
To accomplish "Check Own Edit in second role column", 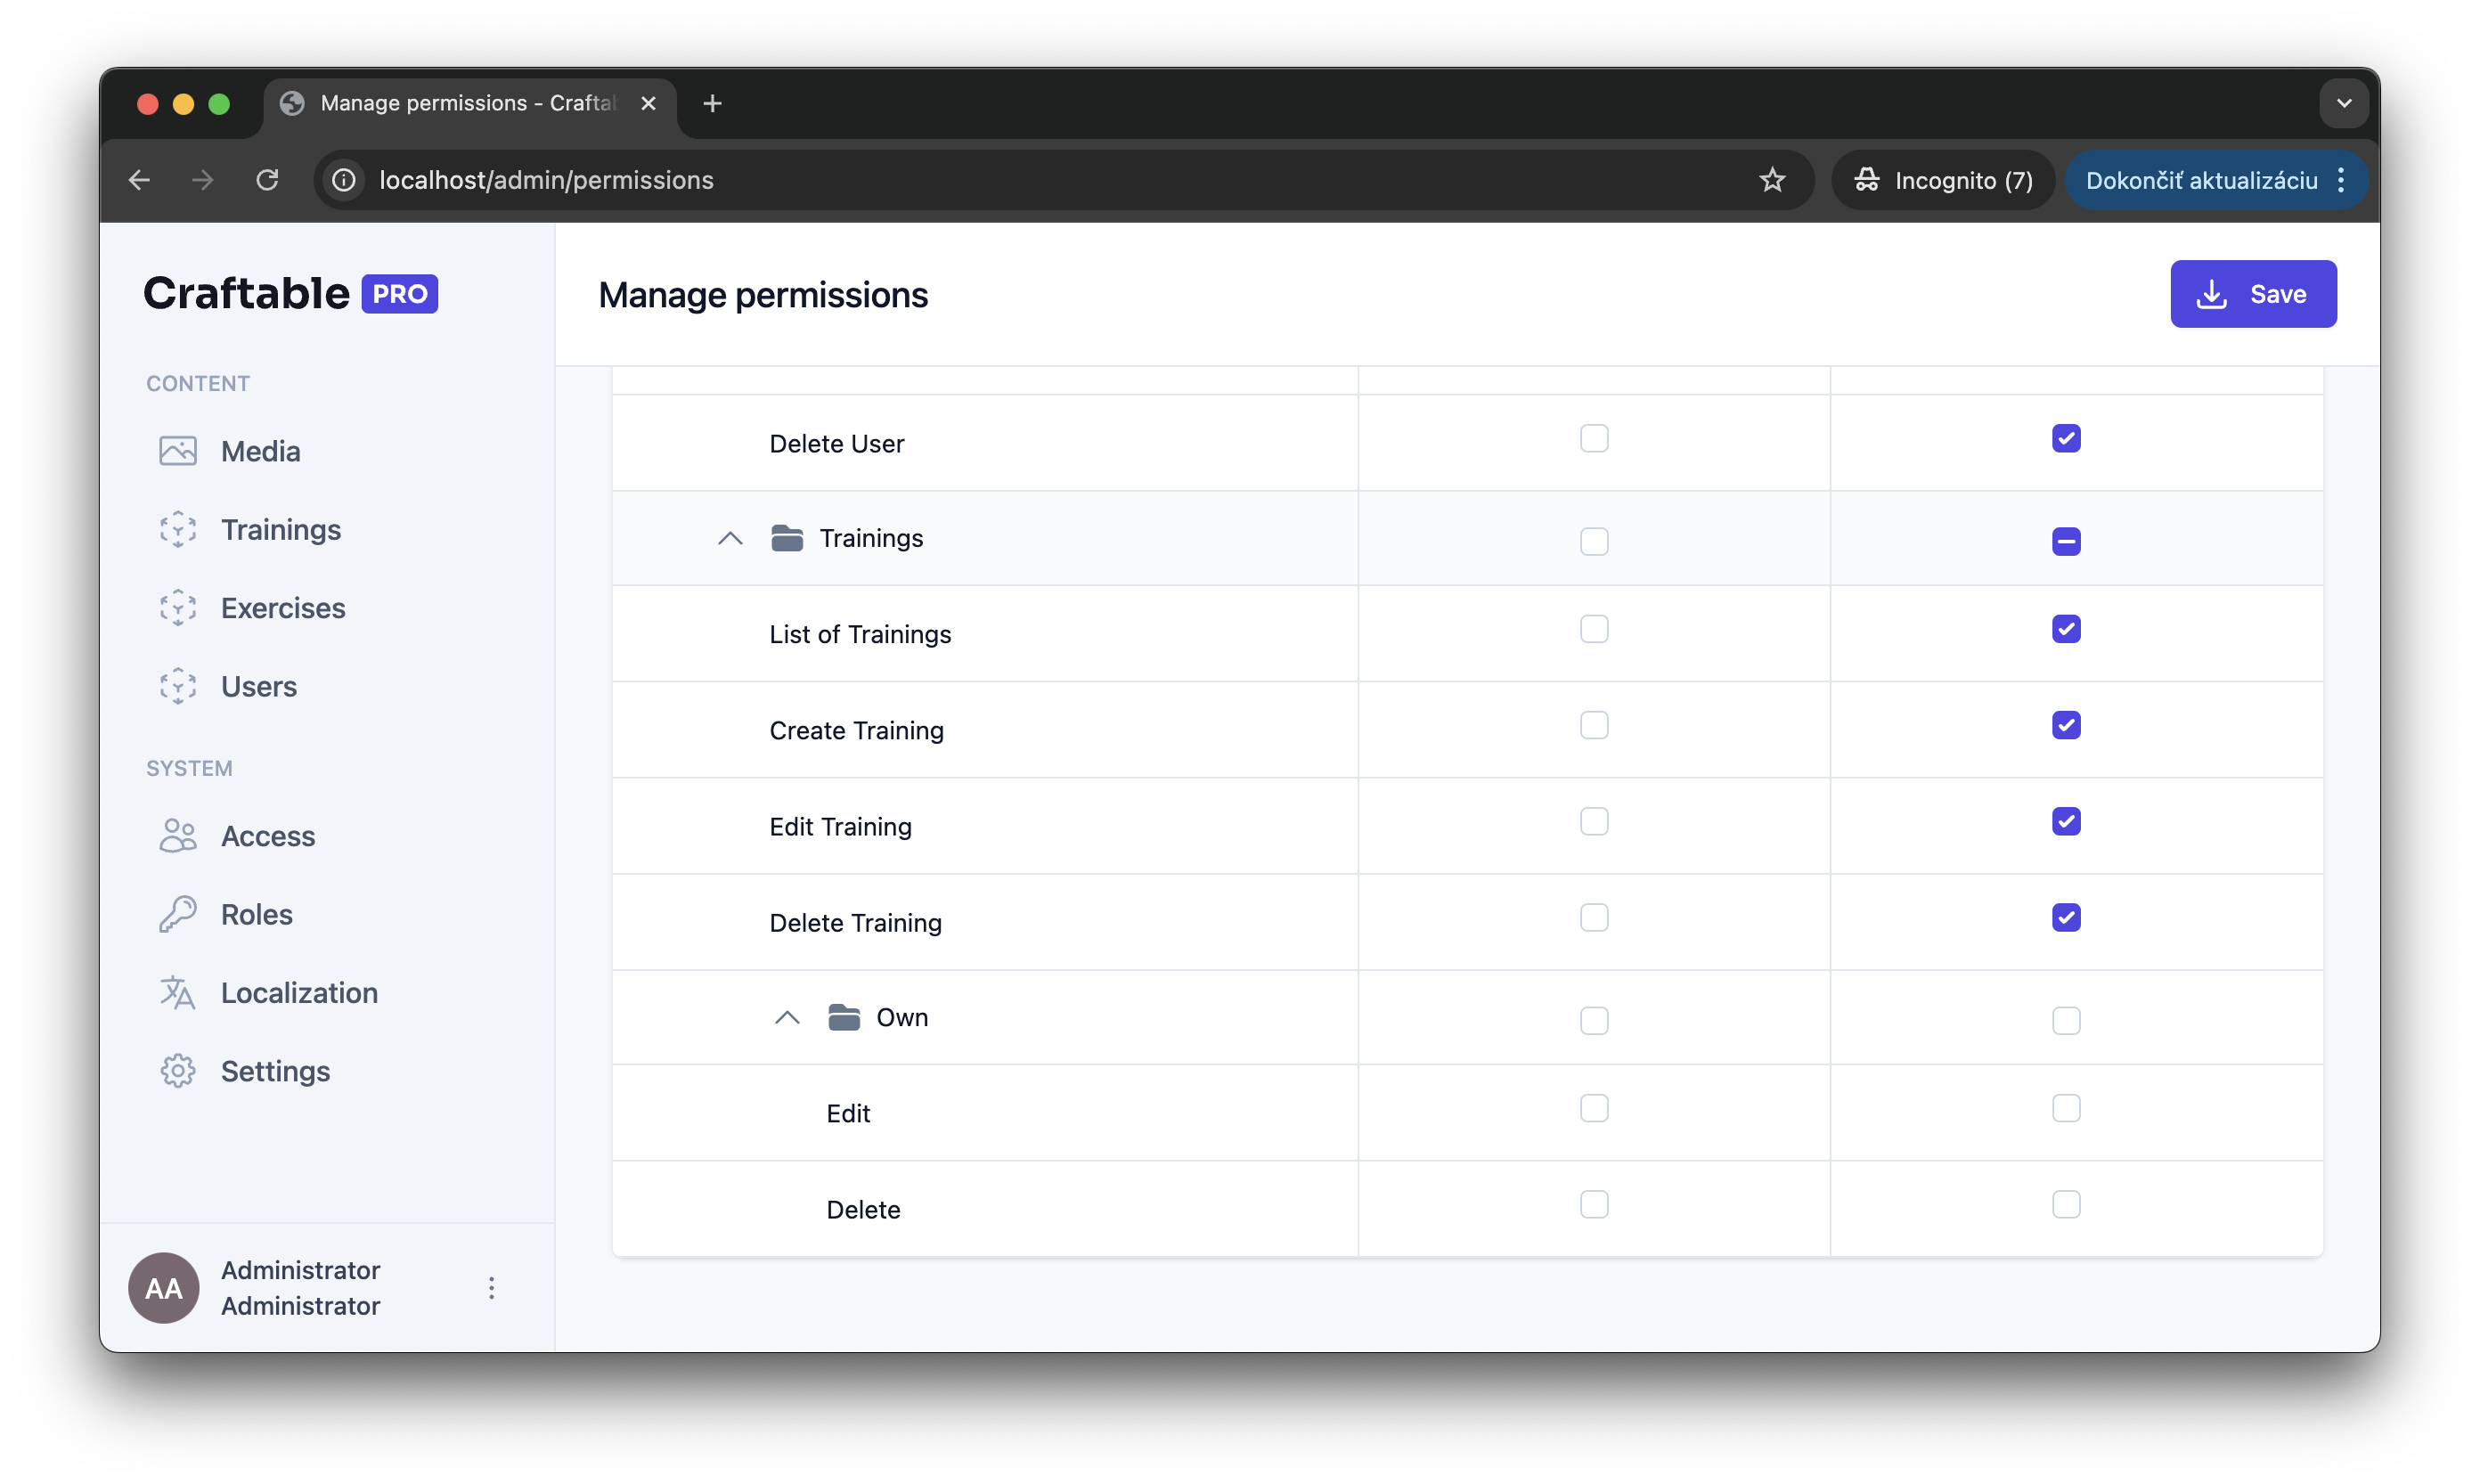I will click(x=2066, y=1108).
